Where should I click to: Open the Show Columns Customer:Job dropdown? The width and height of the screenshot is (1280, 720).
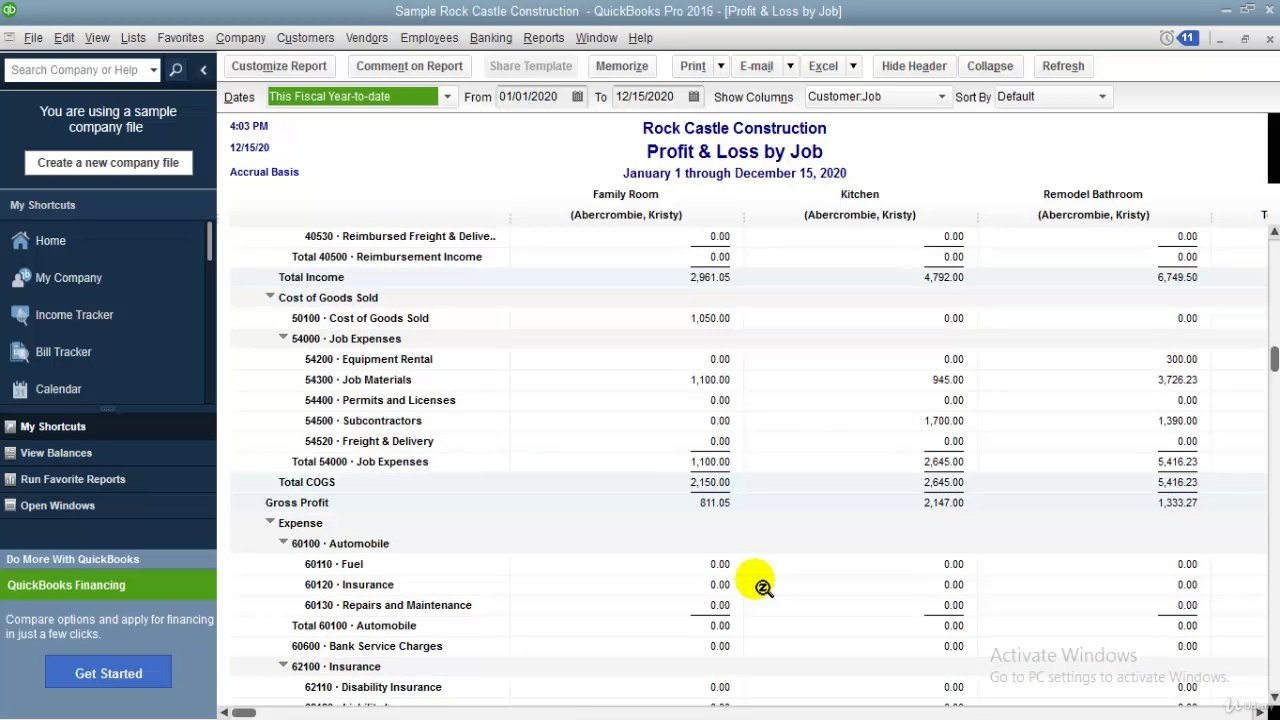coord(941,97)
